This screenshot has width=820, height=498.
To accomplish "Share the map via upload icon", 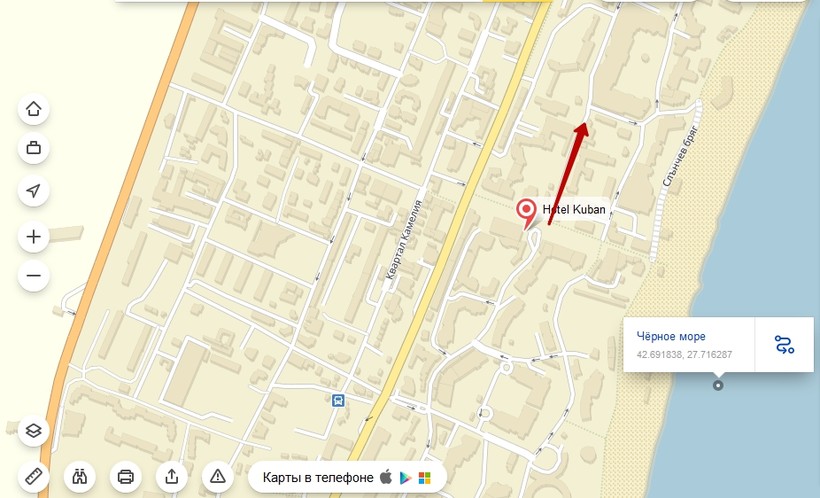I will tap(172, 477).
